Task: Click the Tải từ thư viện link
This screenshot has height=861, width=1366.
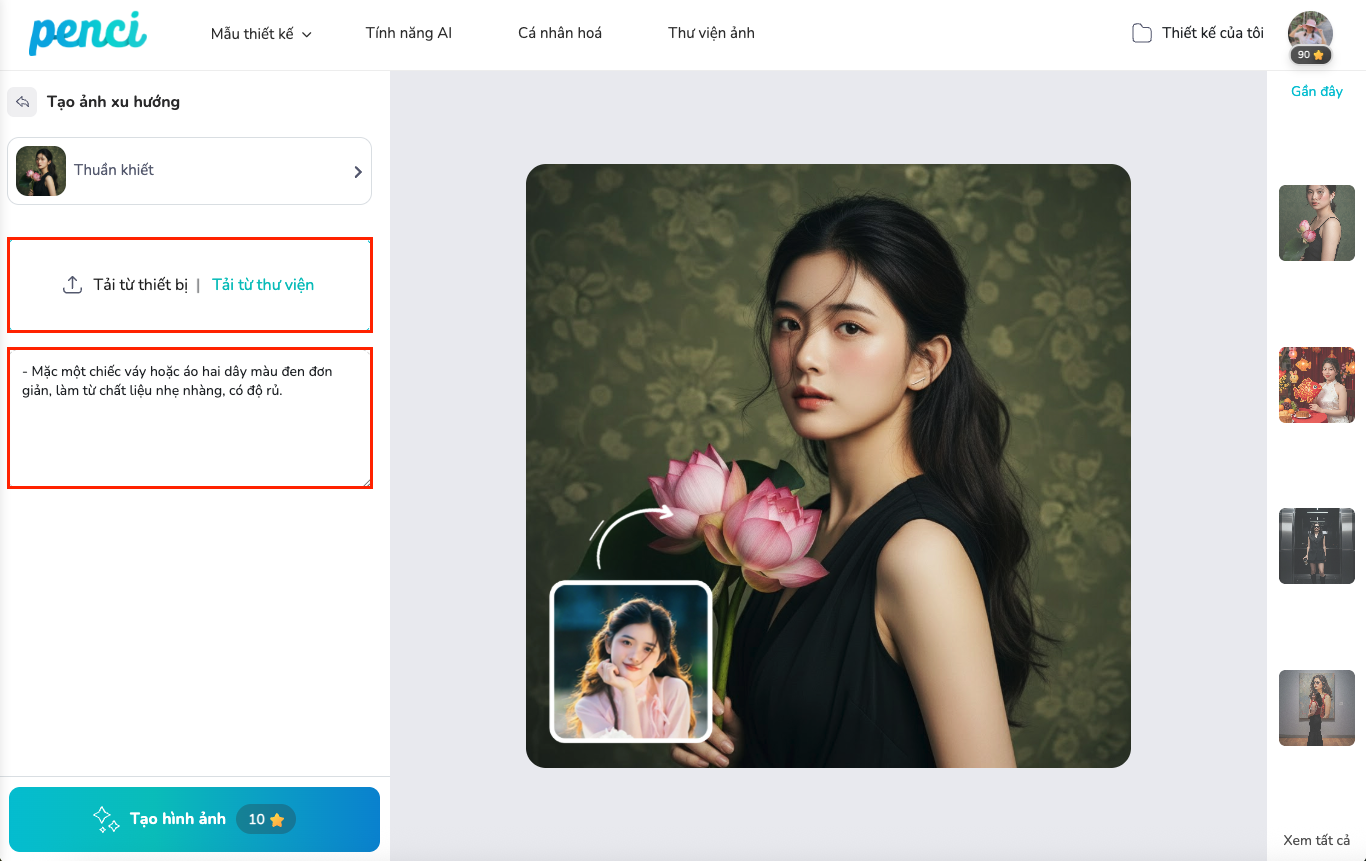Action: (x=263, y=285)
